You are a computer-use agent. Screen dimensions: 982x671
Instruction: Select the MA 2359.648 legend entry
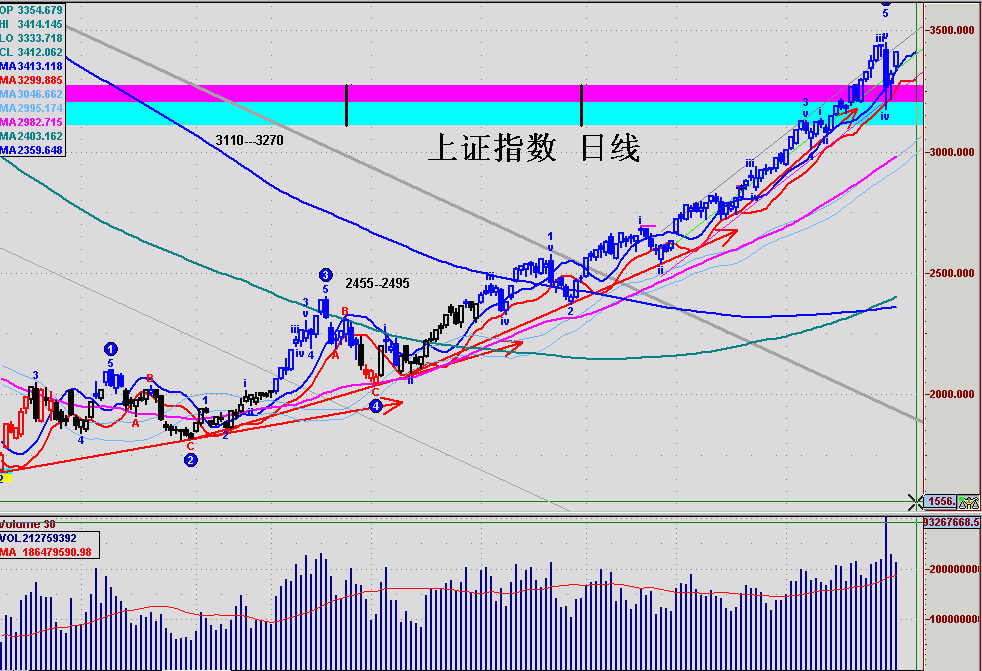coord(31,150)
